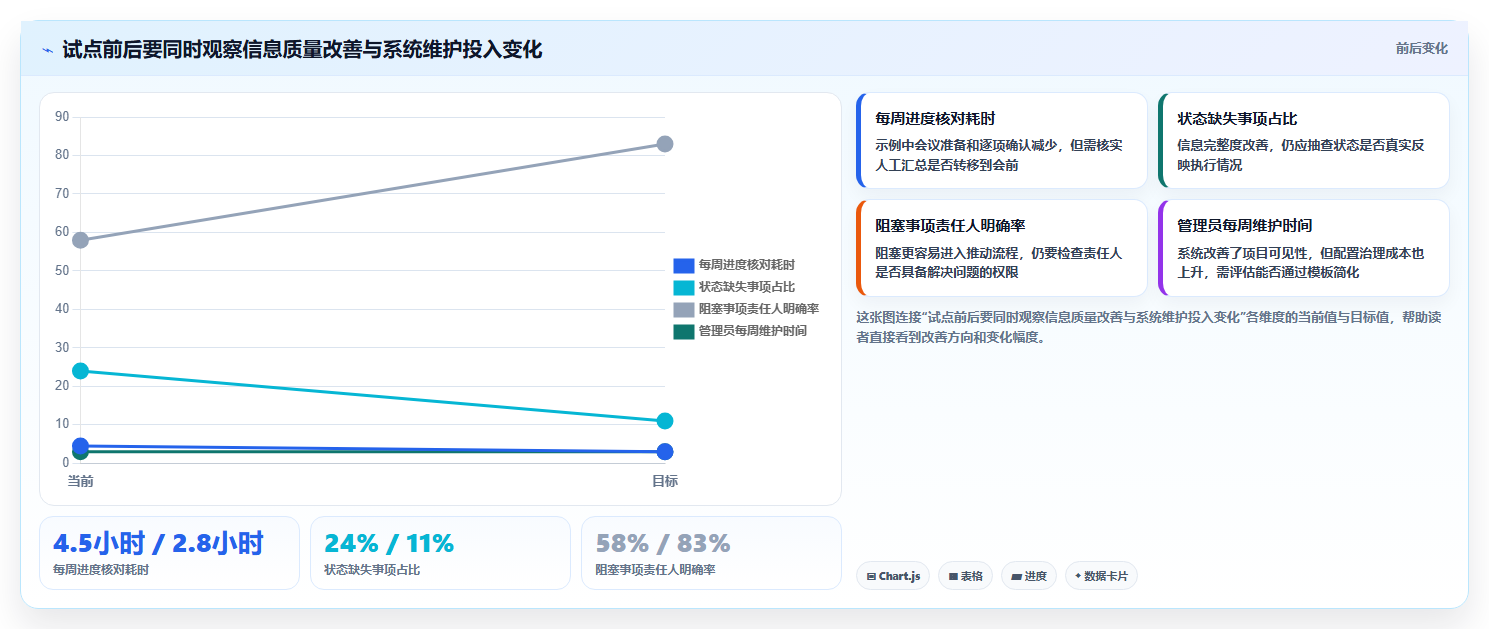Click the lightning icon beside the title
Screen dimensions: 1489x629
click(x=47, y=50)
